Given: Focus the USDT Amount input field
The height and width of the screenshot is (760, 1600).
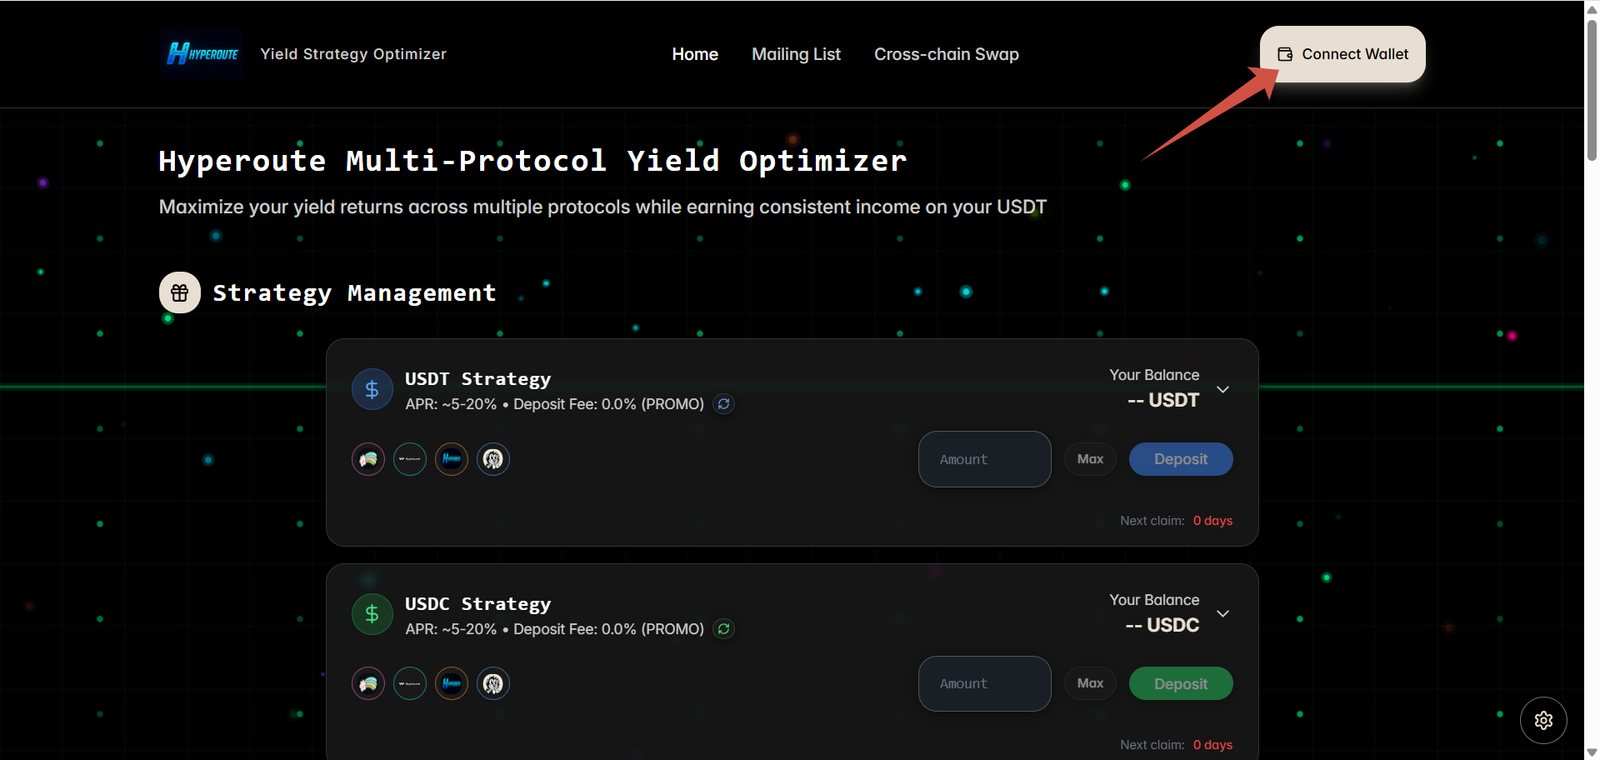Looking at the screenshot, I should pos(984,459).
